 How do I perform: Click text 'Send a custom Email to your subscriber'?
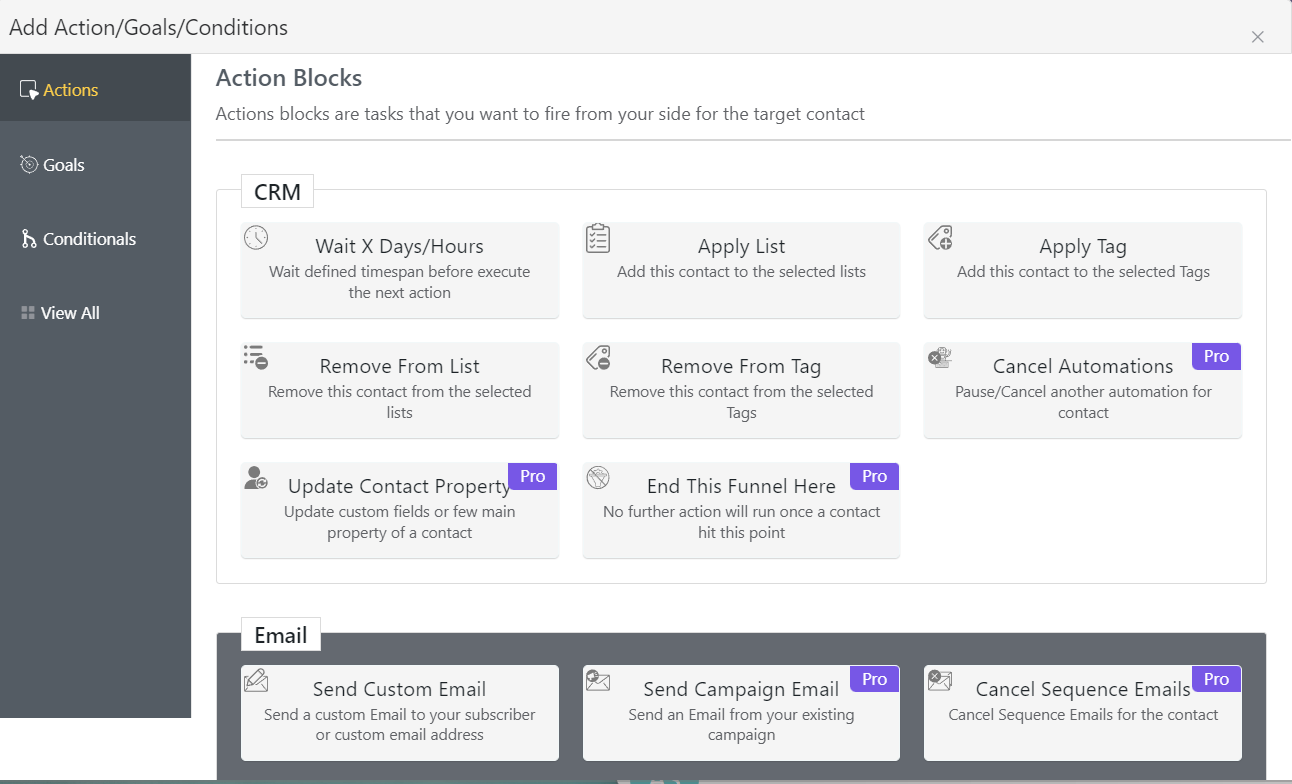tap(400, 715)
